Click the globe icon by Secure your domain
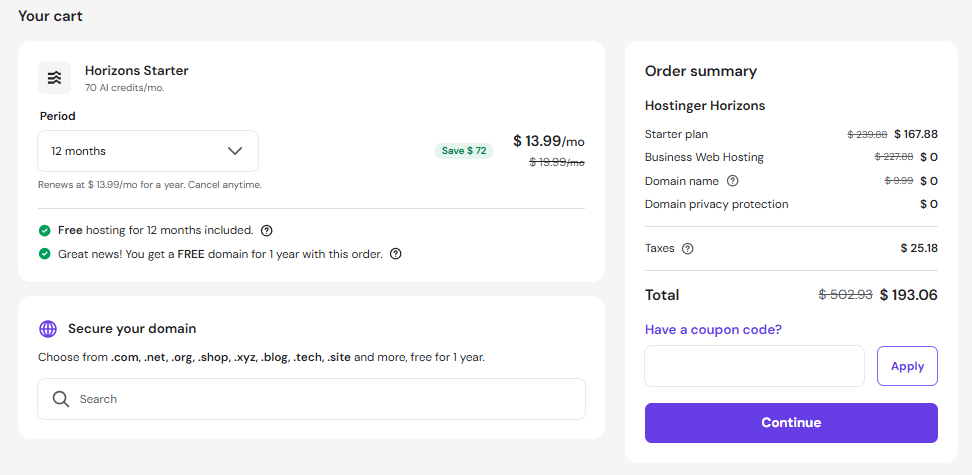The width and height of the screenshot is (972, 475). click(48, 329)
